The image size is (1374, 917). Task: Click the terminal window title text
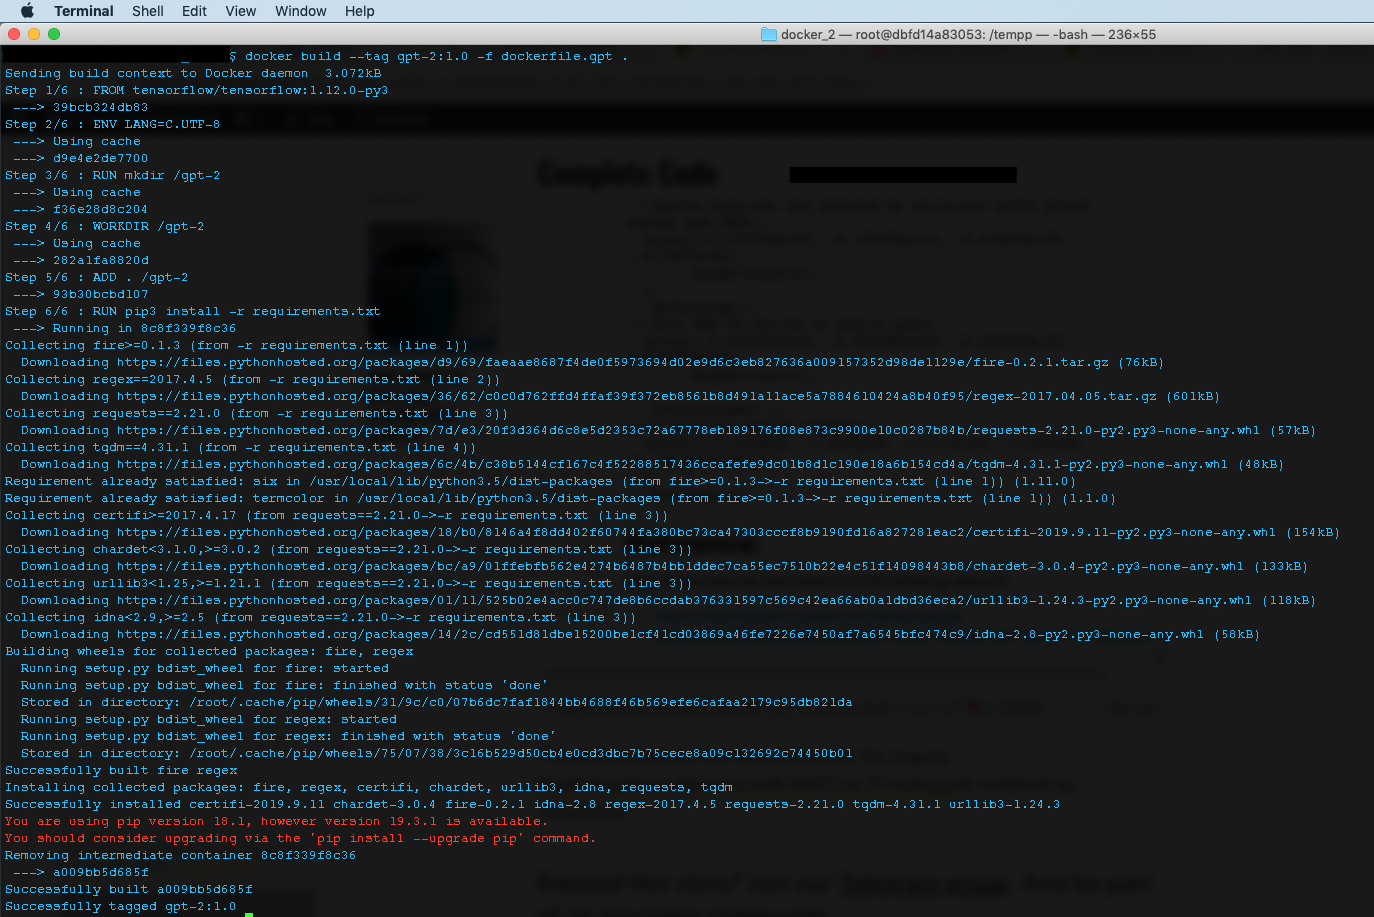pyautogui.click(x=968, y=34)
